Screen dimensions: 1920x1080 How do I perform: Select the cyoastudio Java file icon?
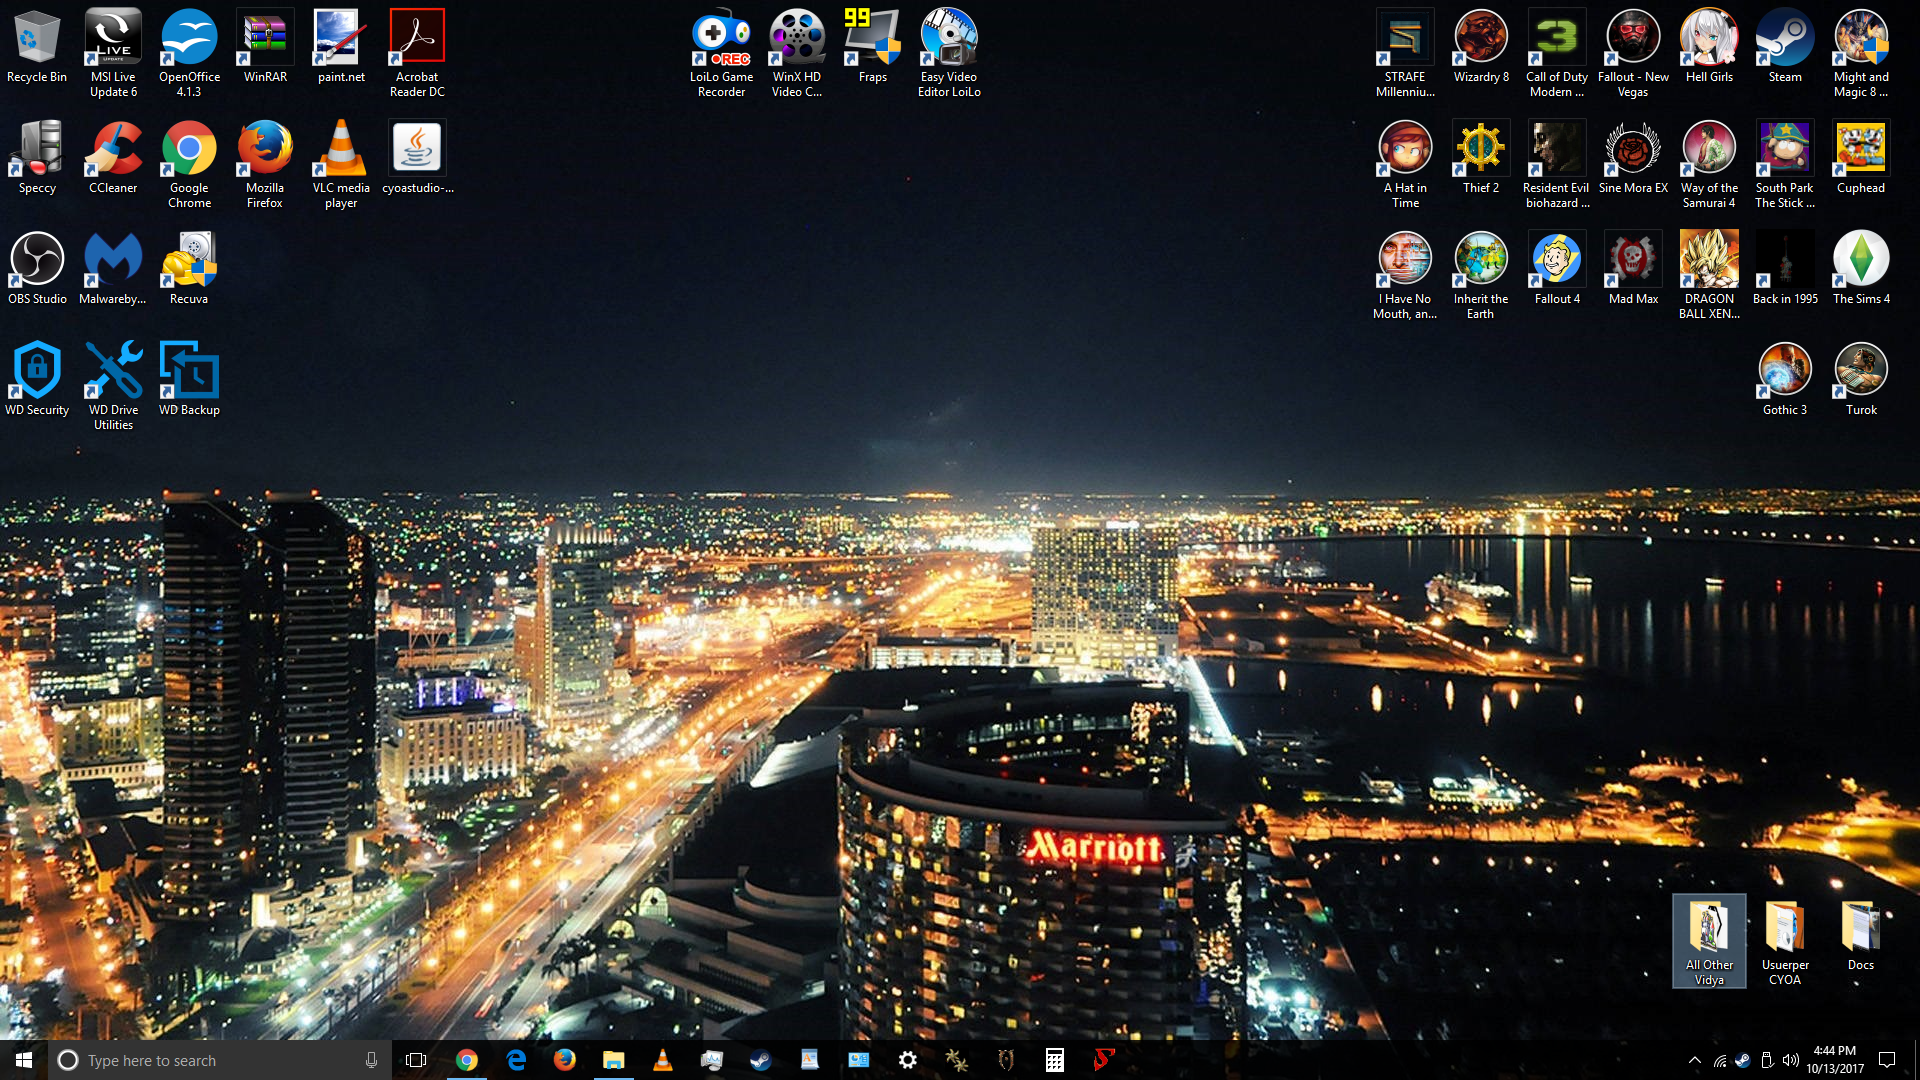point(417,158)
